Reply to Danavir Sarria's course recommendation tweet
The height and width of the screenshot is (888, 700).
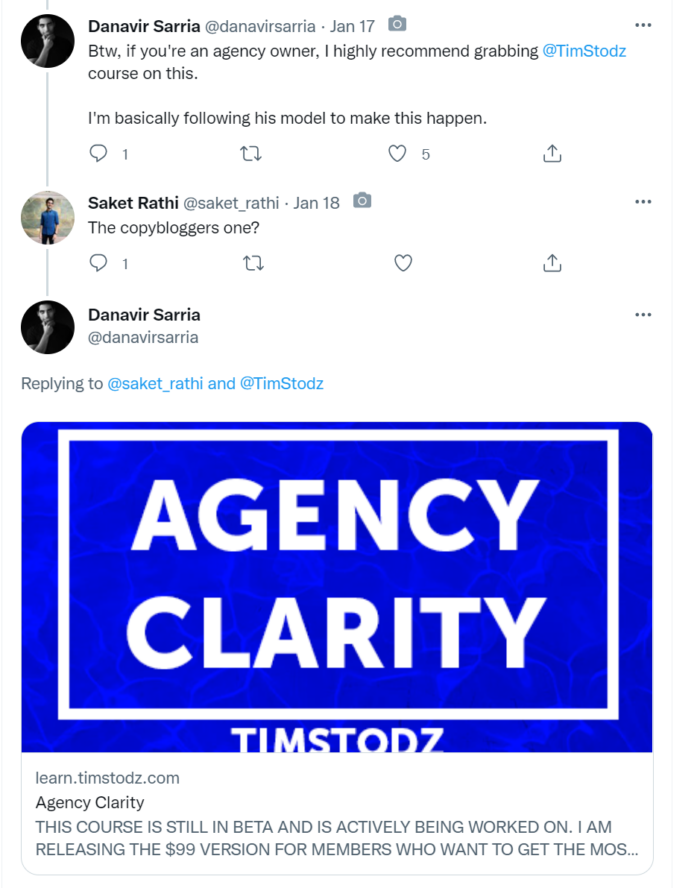pyautogui.click(x=99, y=154)
